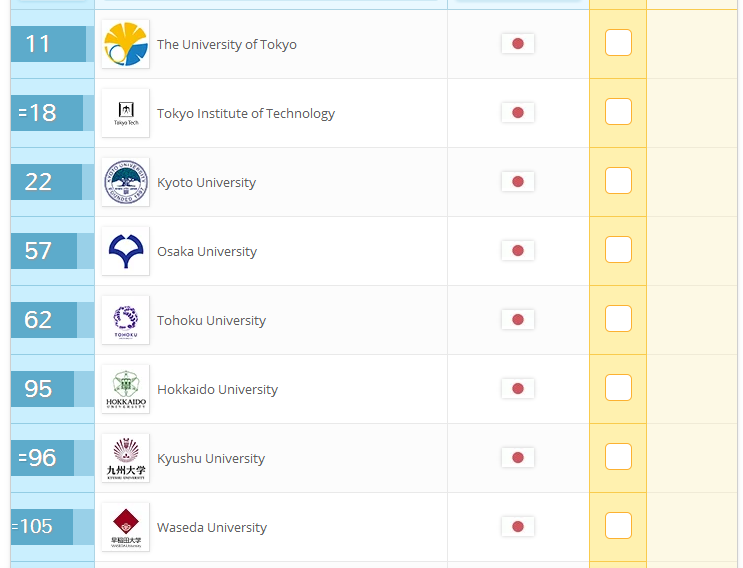
Task: Open the Kyoto University crest logo
Action: tap(125, 182)
